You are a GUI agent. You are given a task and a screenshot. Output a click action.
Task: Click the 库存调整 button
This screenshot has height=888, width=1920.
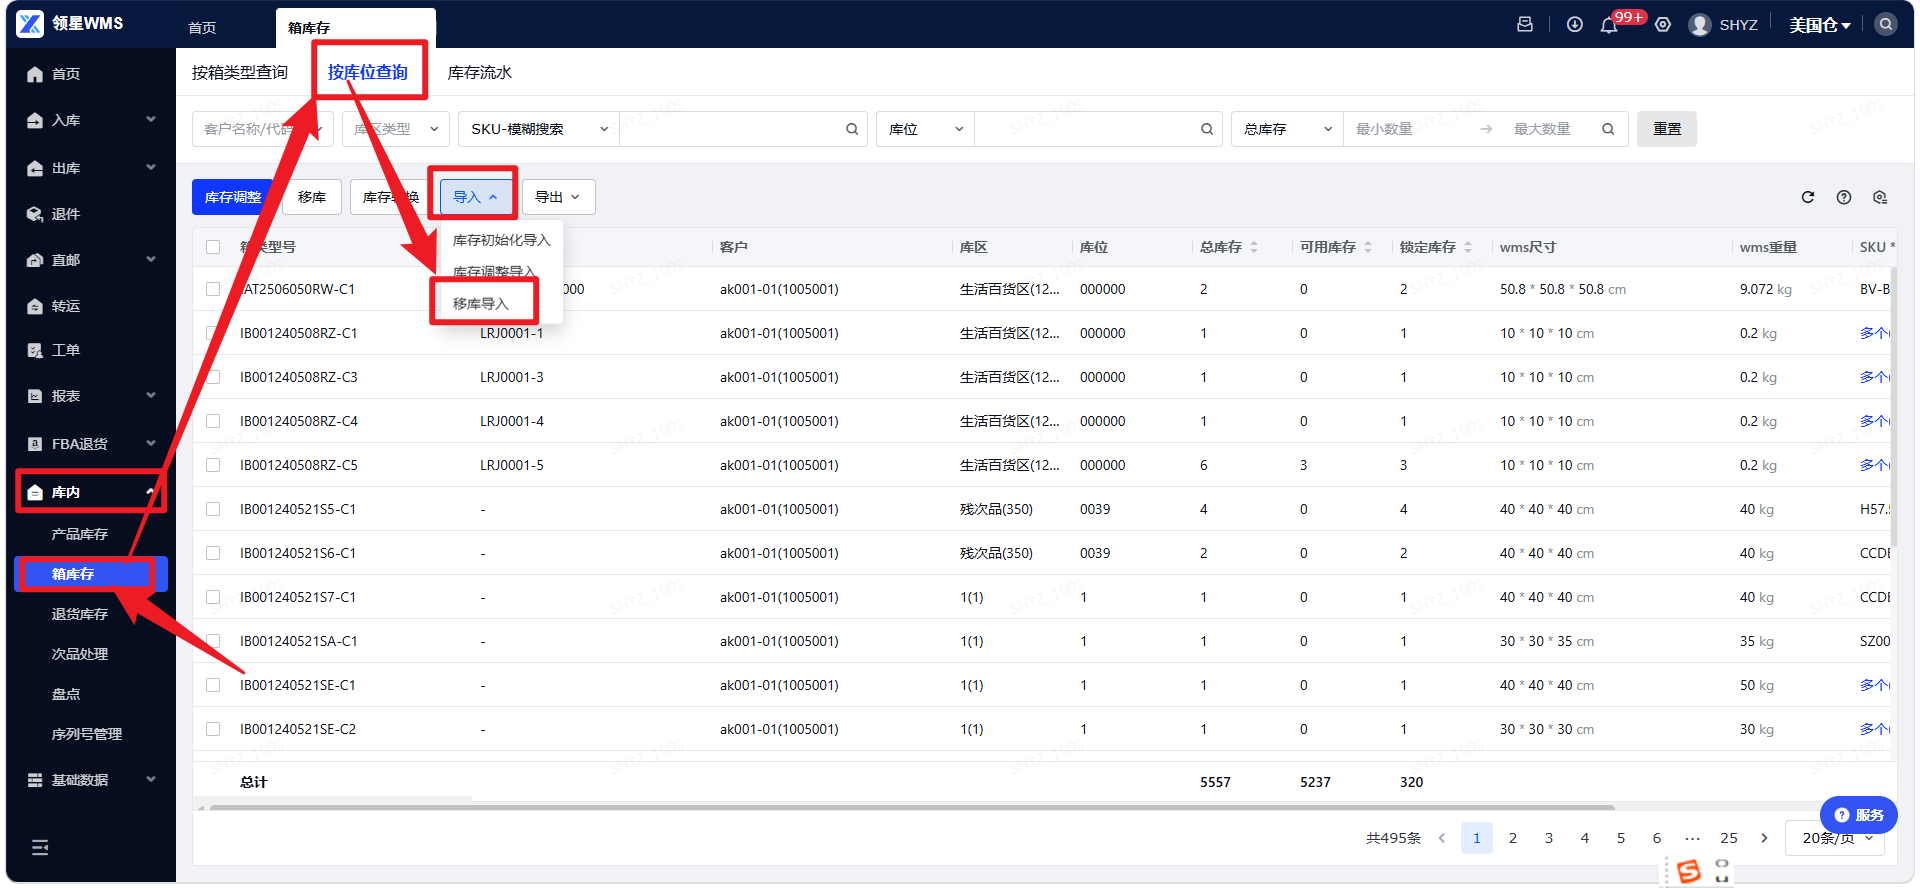coord(233,197)
